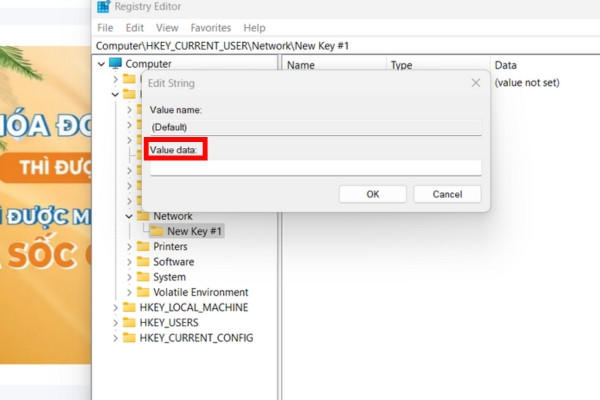Screen dimensions: 600x400
Task: Select the Network key
Action: click(173, 216)
